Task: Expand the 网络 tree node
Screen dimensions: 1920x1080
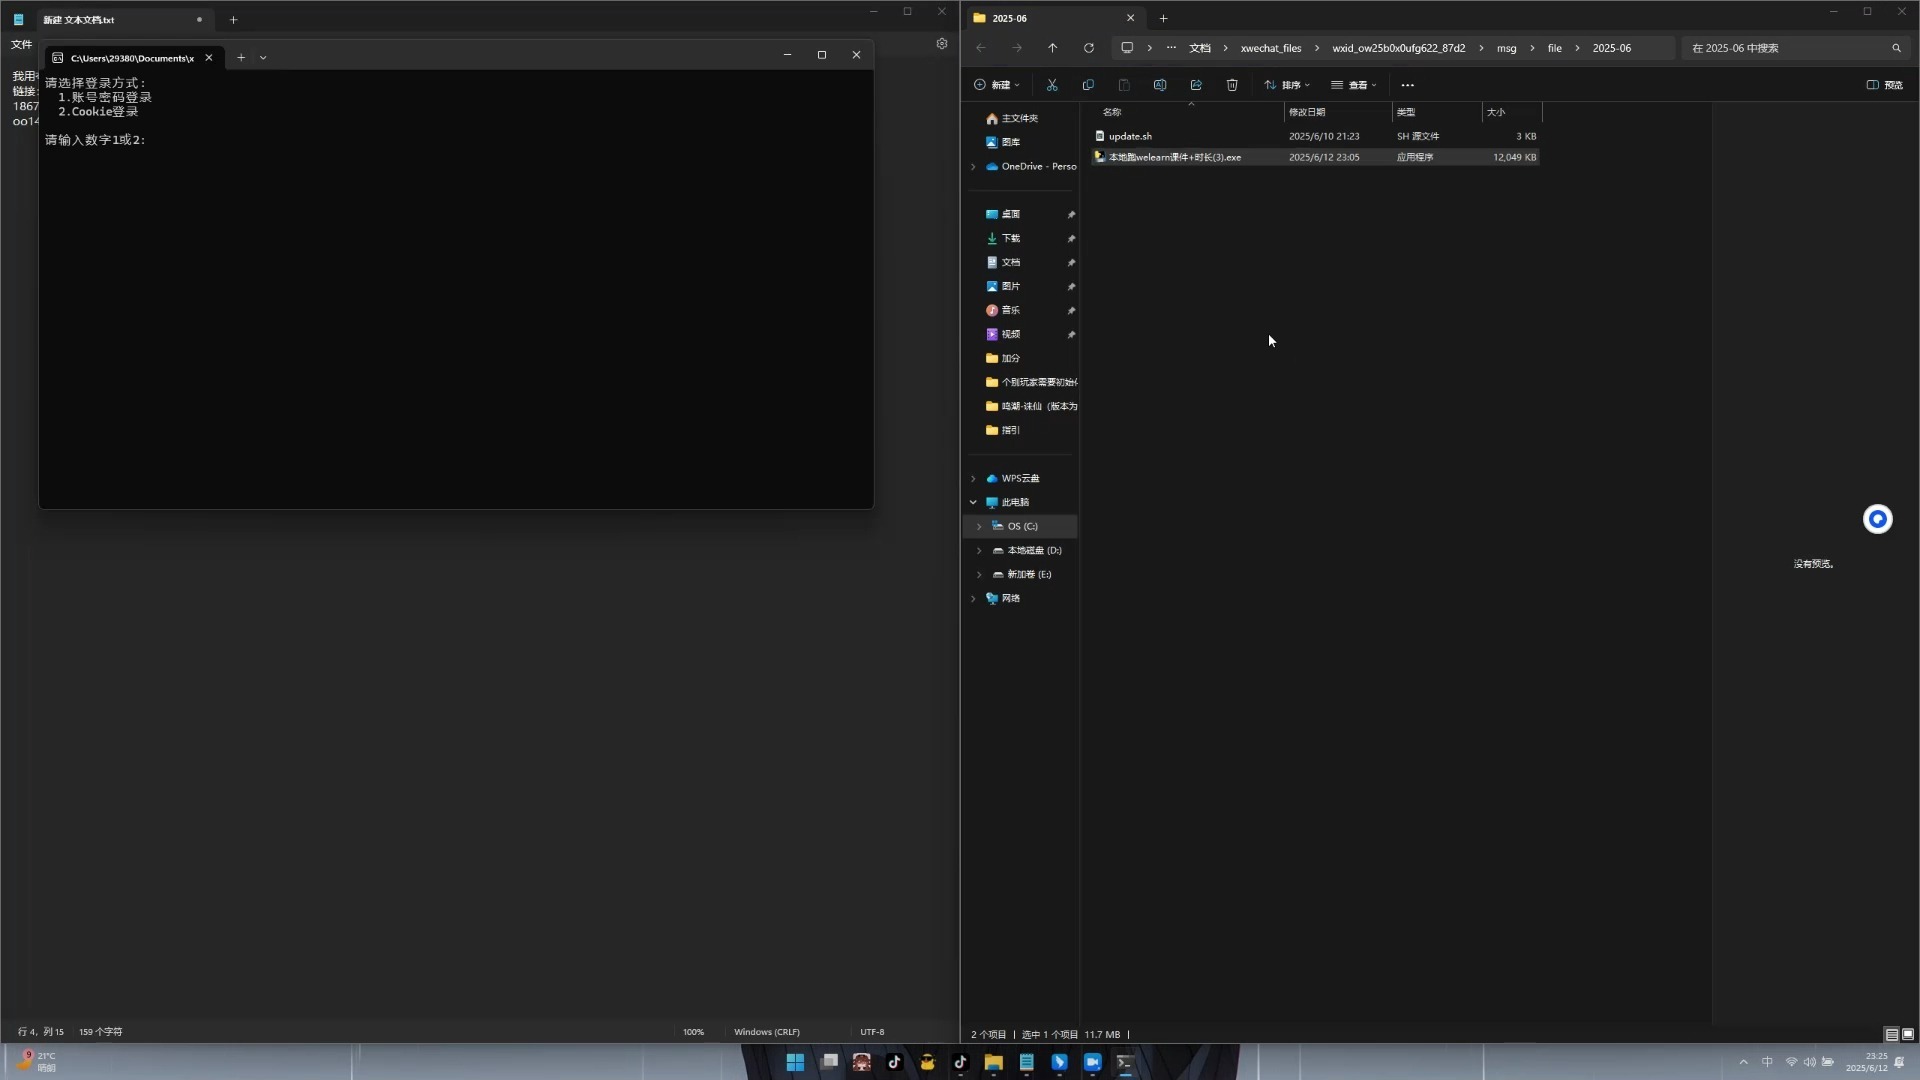Action: [x=973, y=599]
